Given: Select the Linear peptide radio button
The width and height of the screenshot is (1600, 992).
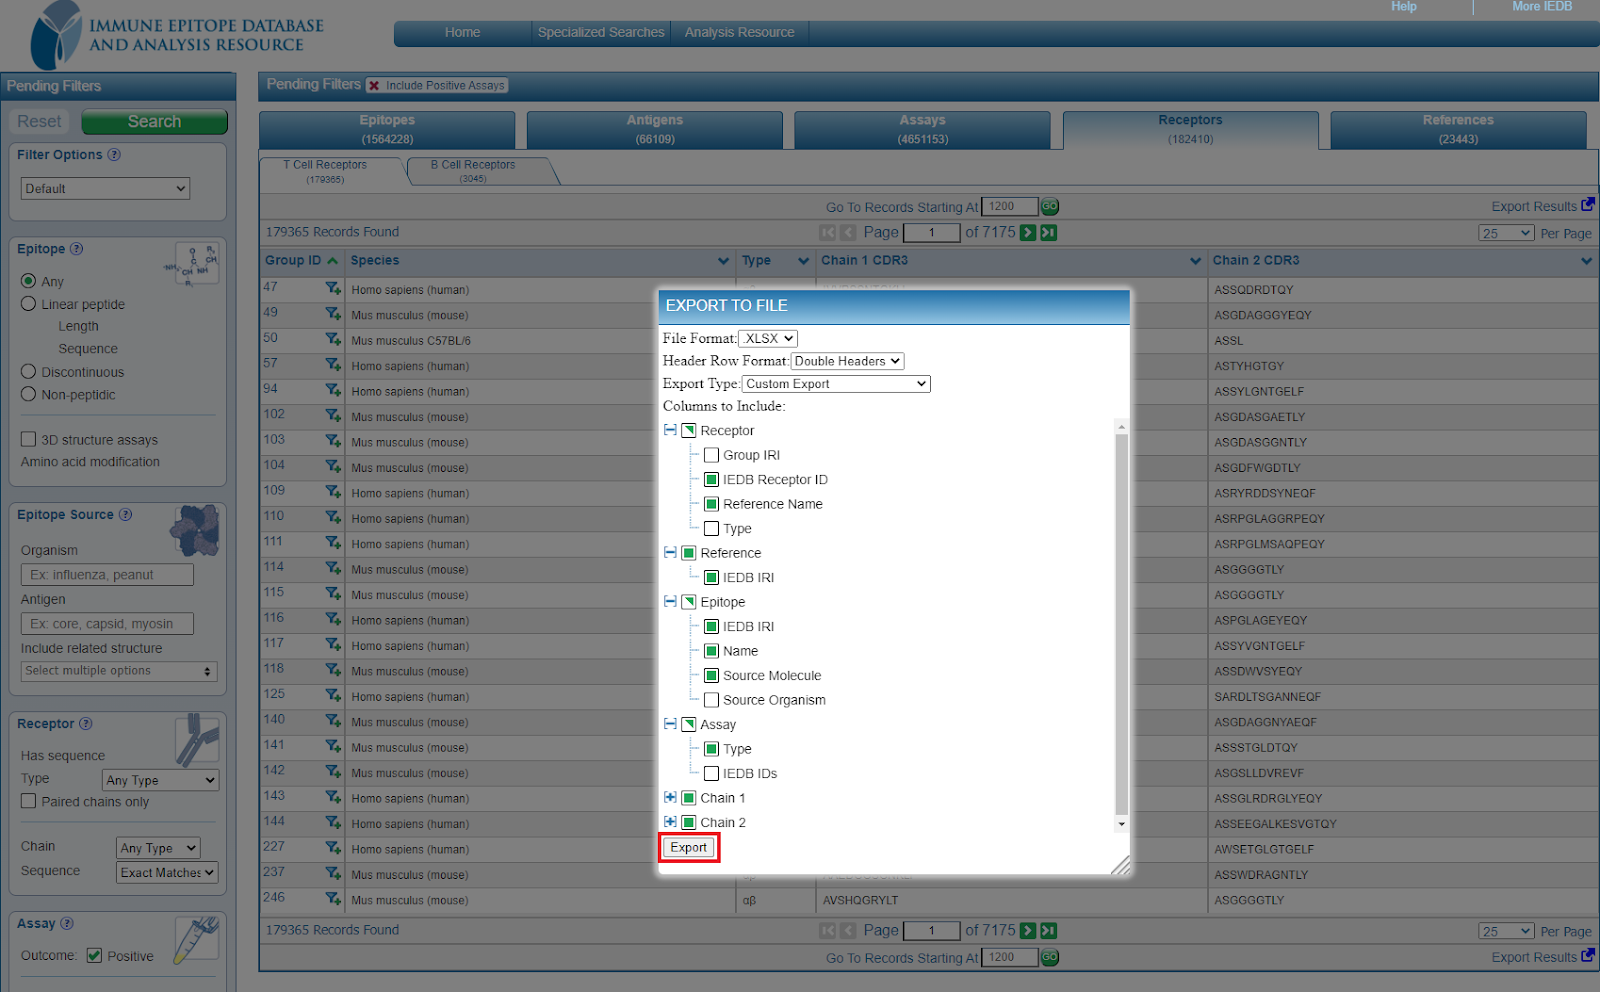Looking at the screenshot, I should [29, 304].
